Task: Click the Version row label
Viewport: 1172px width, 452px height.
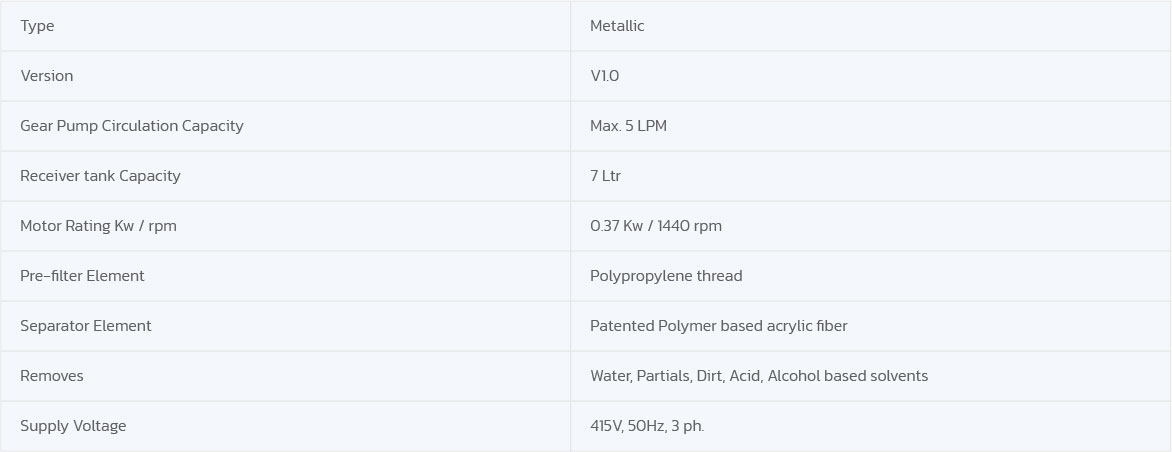Action: pyautogui.click(x=46, y=76)
